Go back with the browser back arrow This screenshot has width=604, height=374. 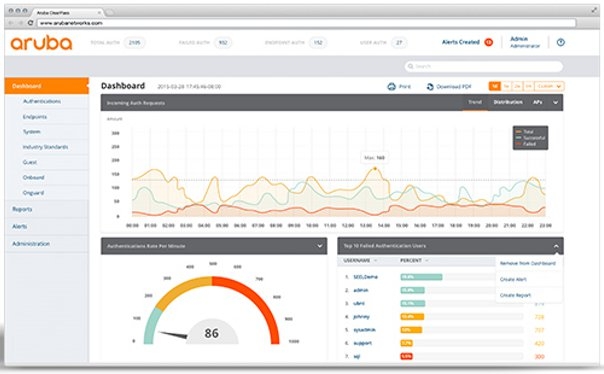point(11,23)
